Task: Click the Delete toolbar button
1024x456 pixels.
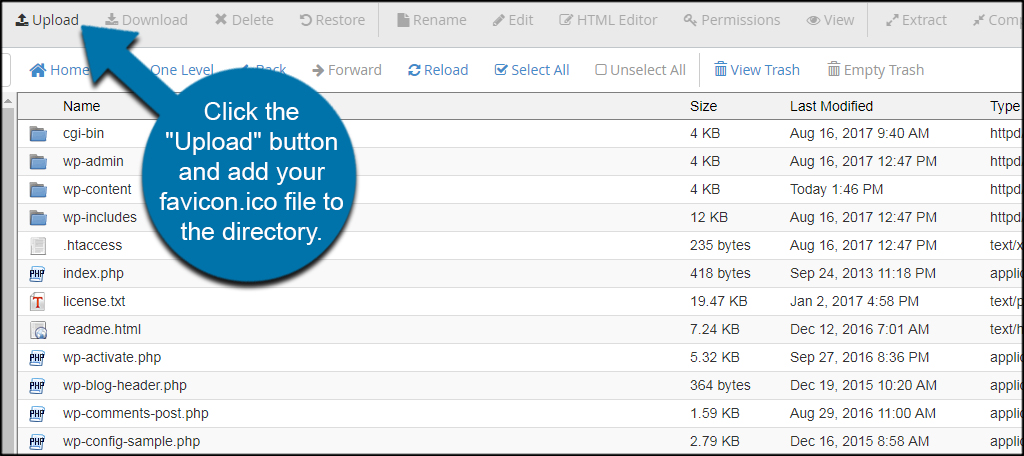Action: [244, 20]
